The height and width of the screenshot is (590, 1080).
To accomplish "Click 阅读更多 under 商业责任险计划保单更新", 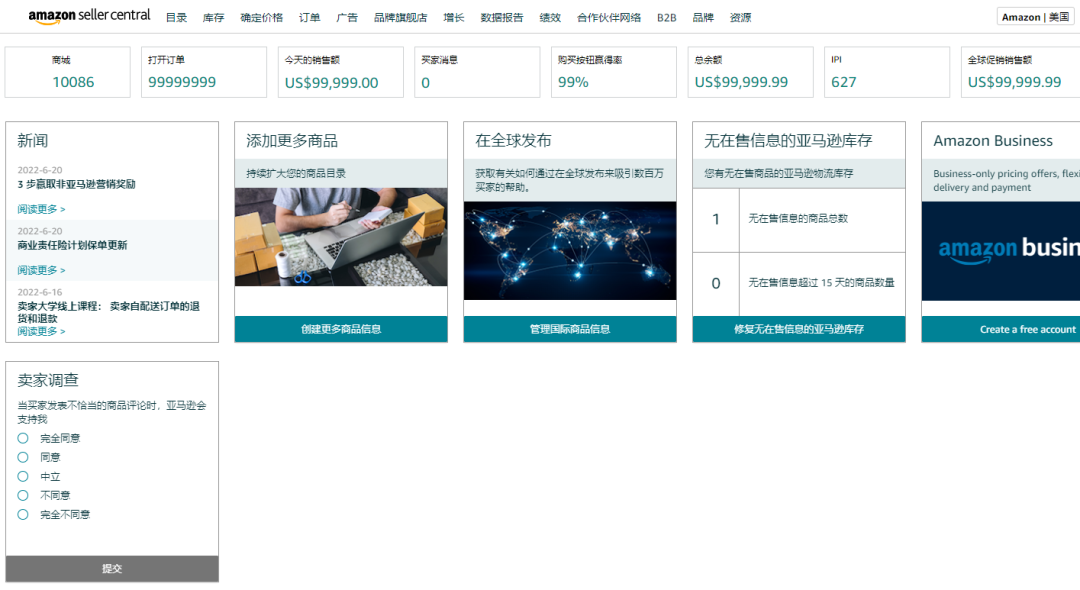I will 41,270.
